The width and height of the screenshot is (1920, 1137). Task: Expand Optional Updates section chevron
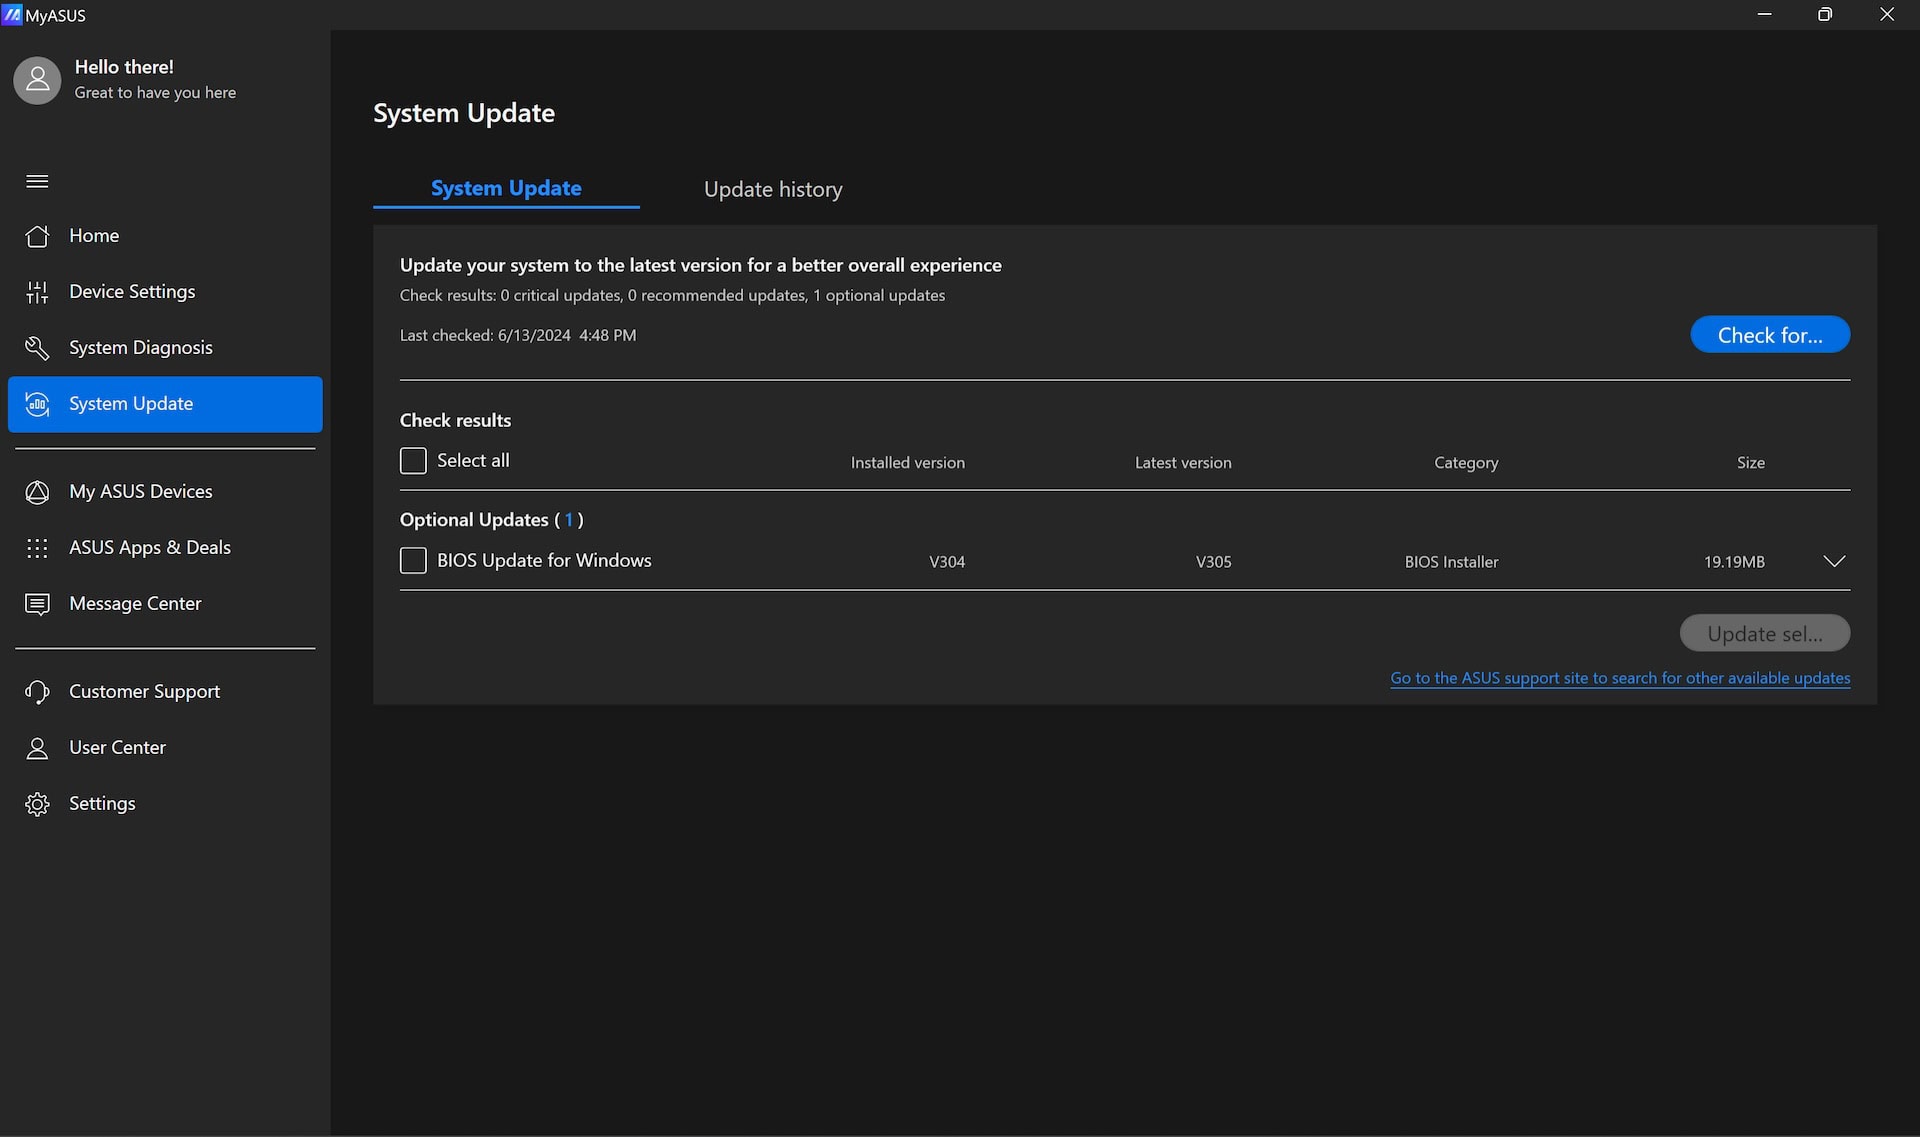pyautogui.click(x=1835, y=560)
